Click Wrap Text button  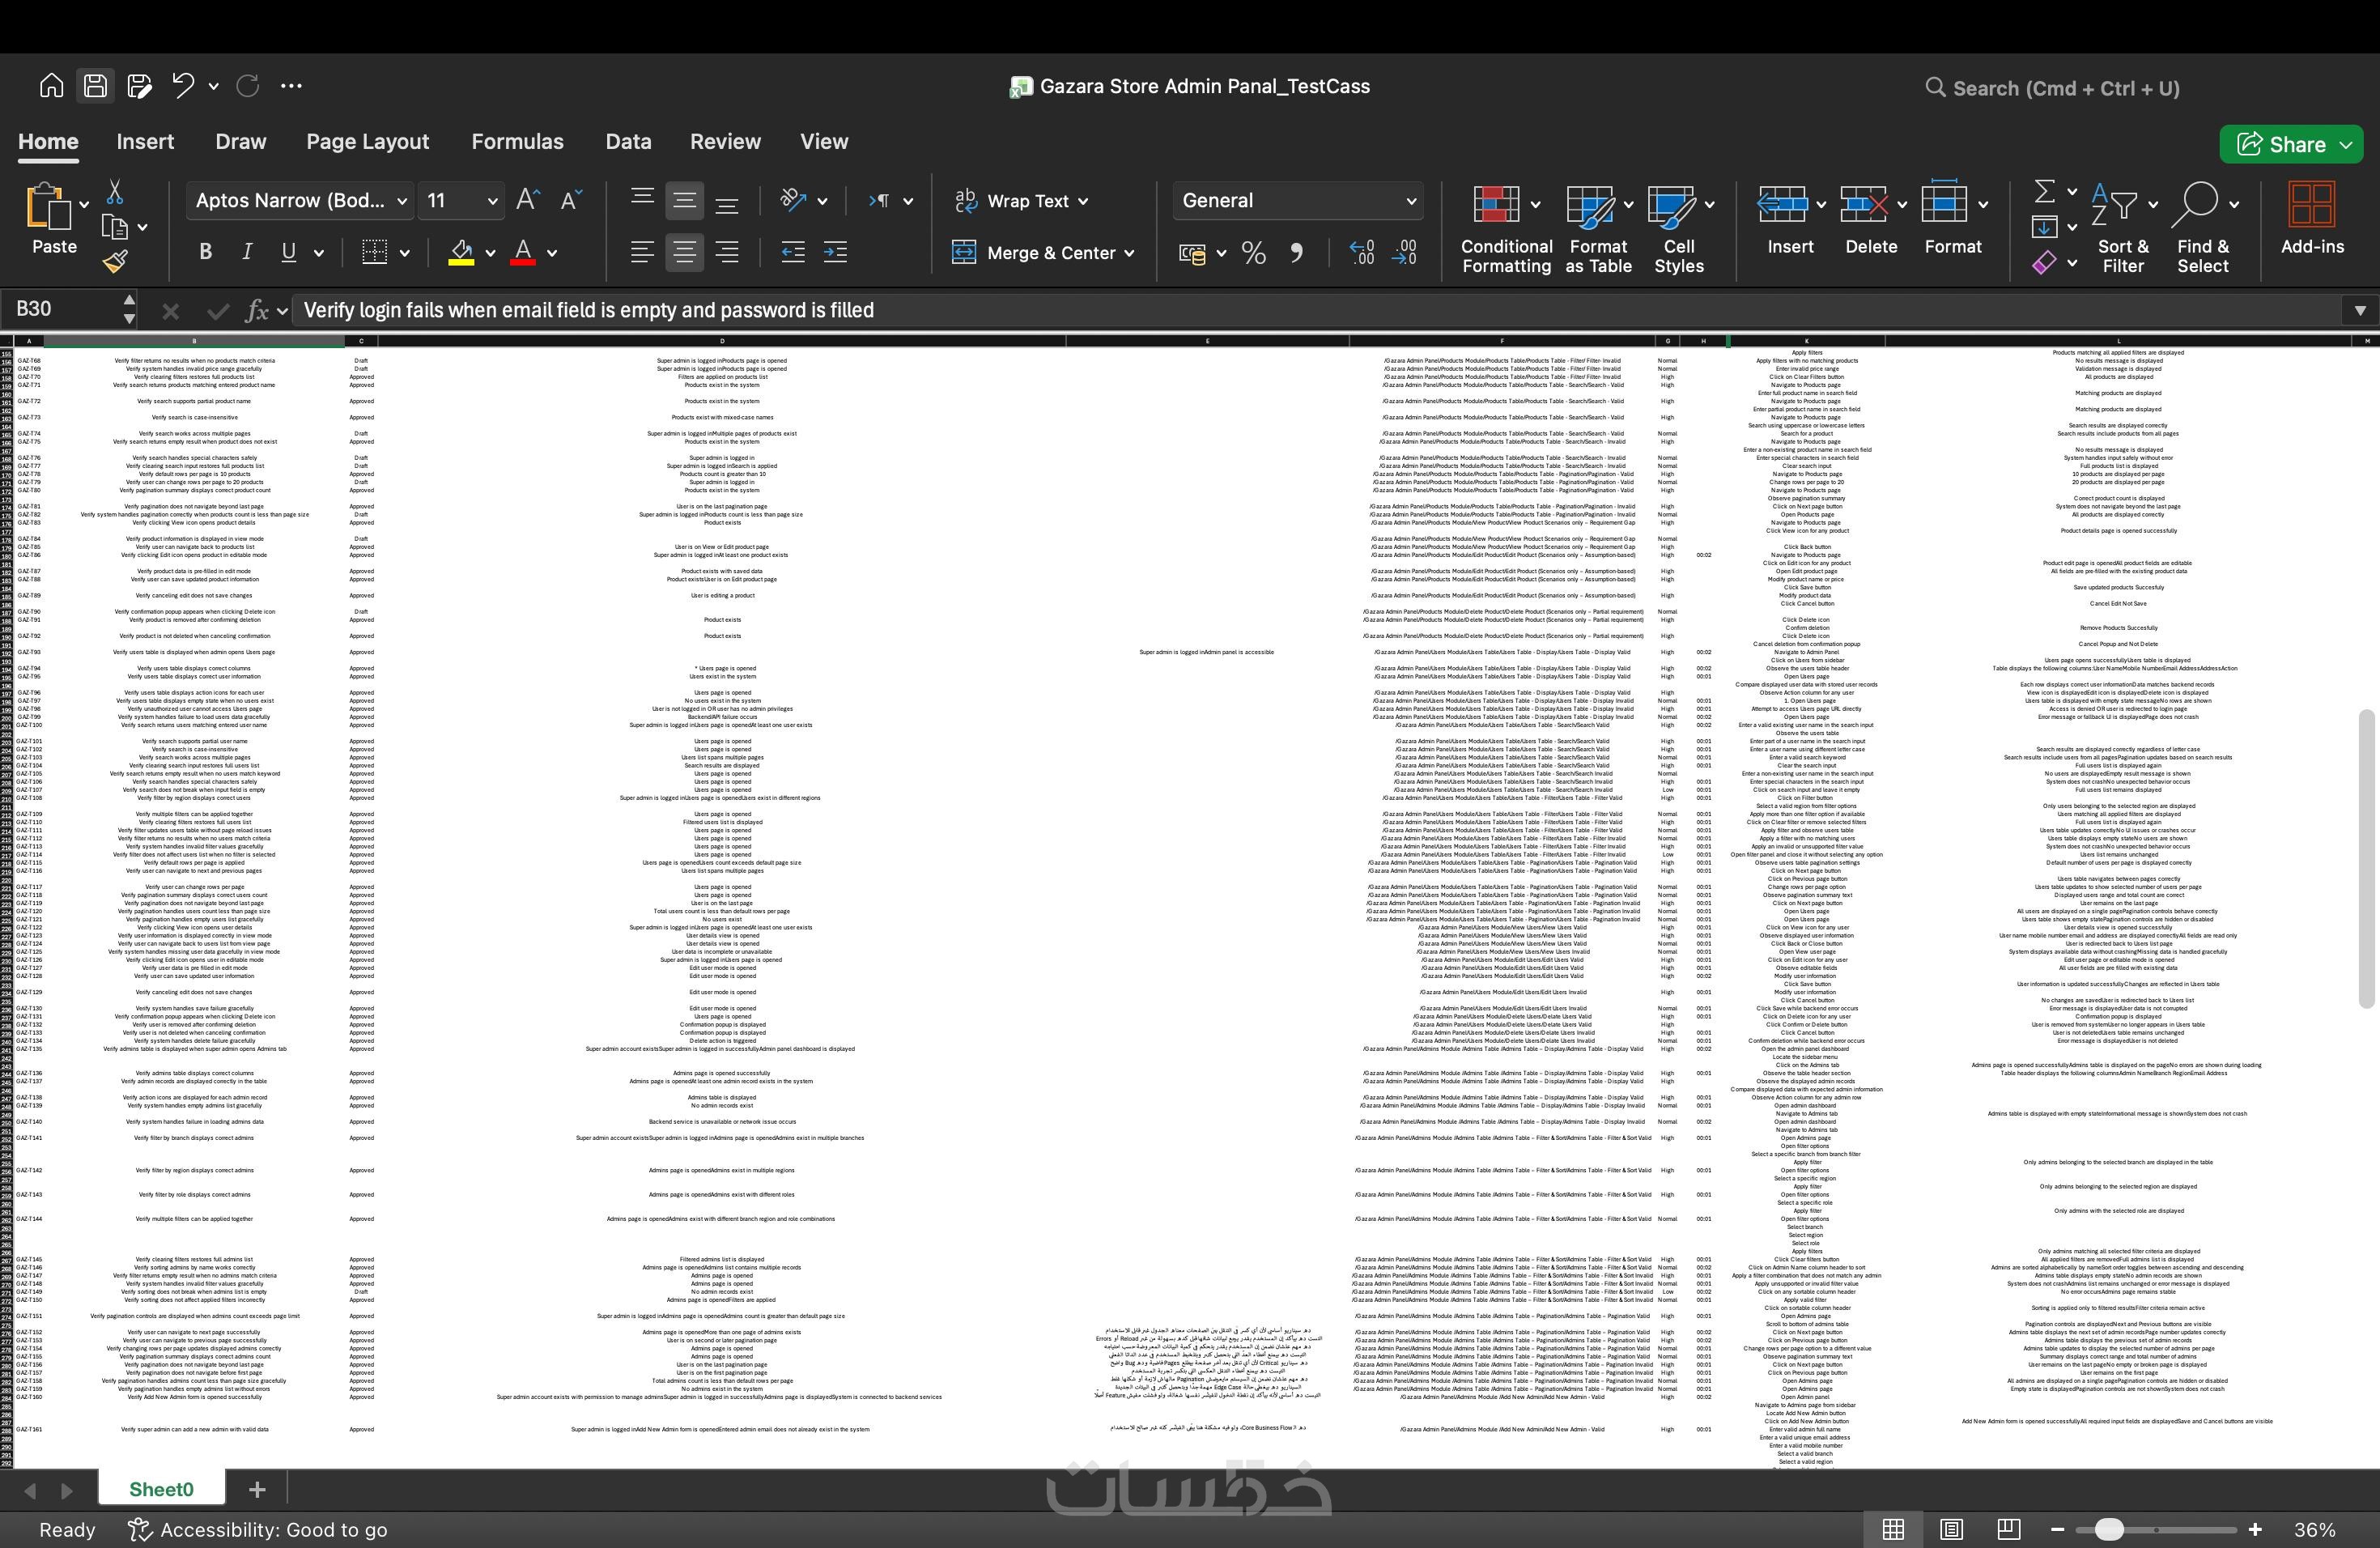(1022, 201)
